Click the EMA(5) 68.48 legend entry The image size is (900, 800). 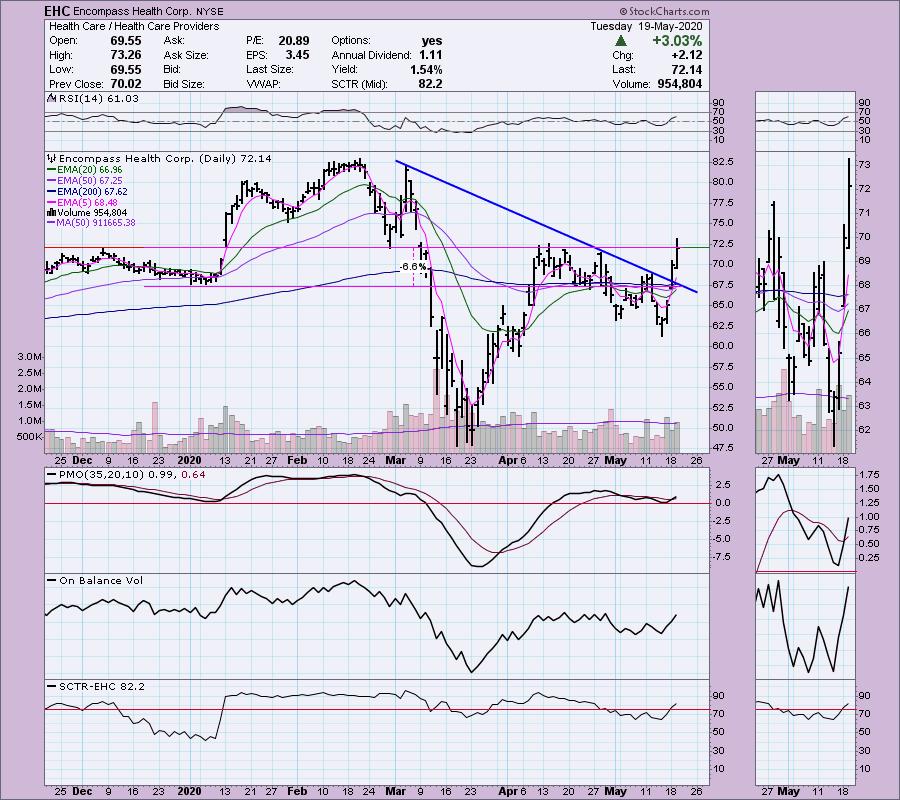tap(87, 203)
